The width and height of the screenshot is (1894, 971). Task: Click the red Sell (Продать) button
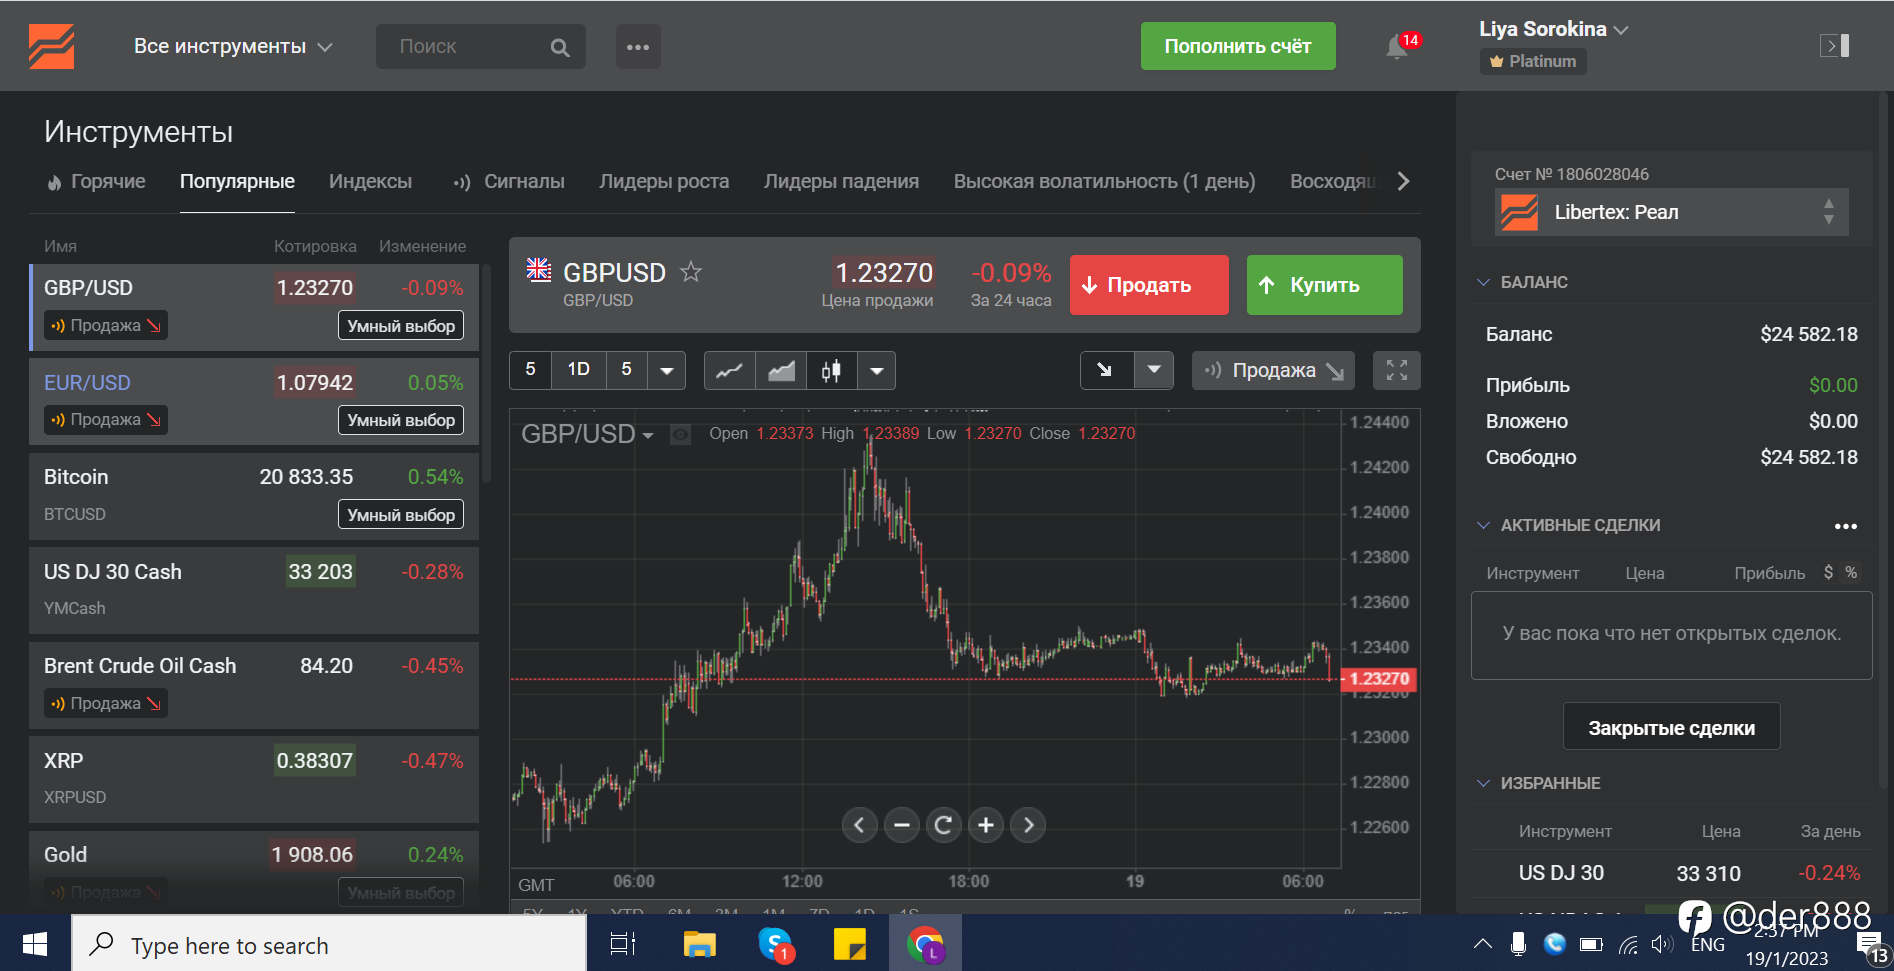click(1149, 285)
